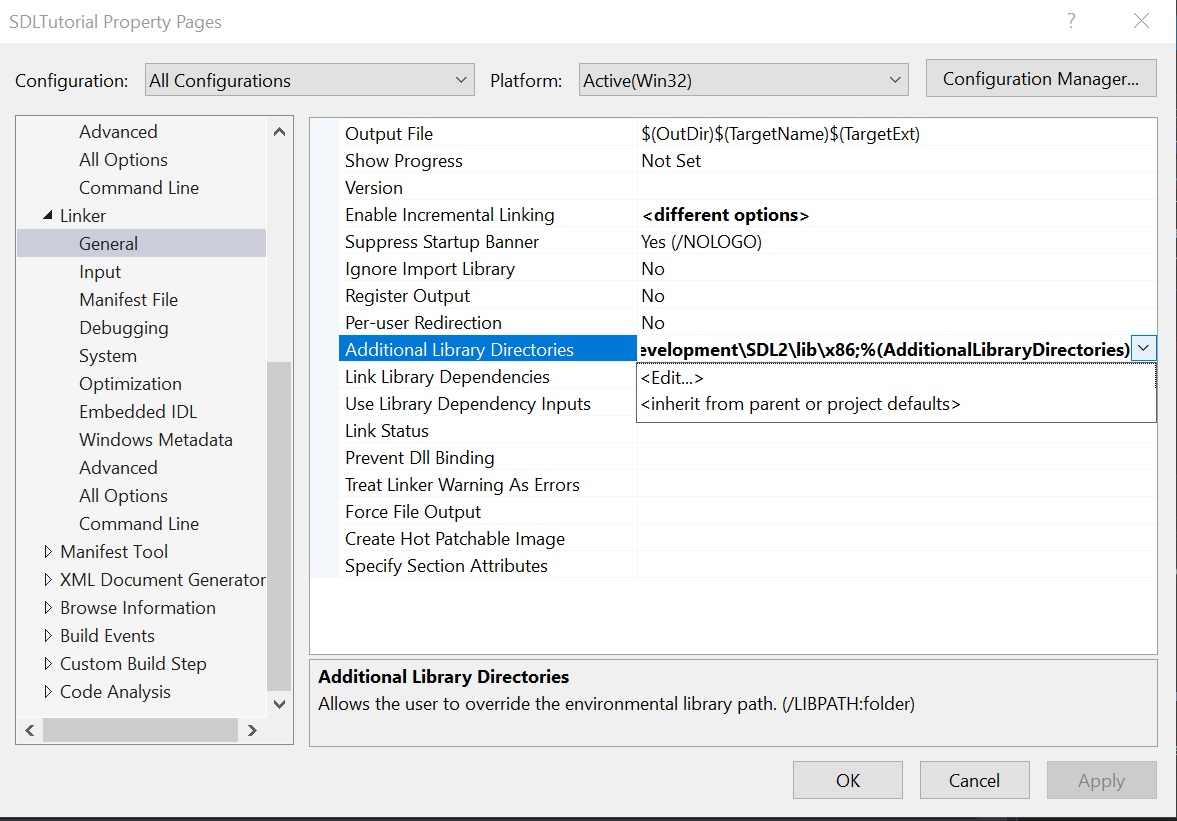Expand the Browse Information node

(48, 607)
